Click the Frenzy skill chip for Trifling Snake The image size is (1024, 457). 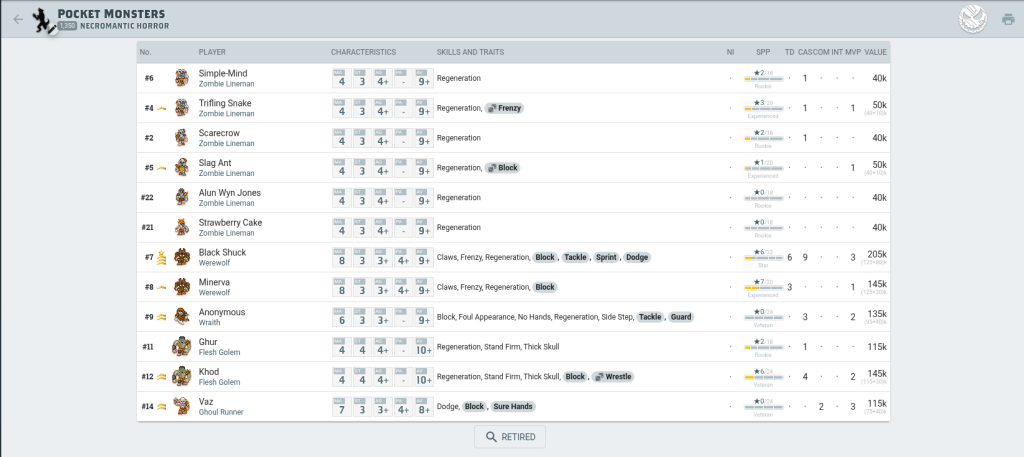pos(505,108)
